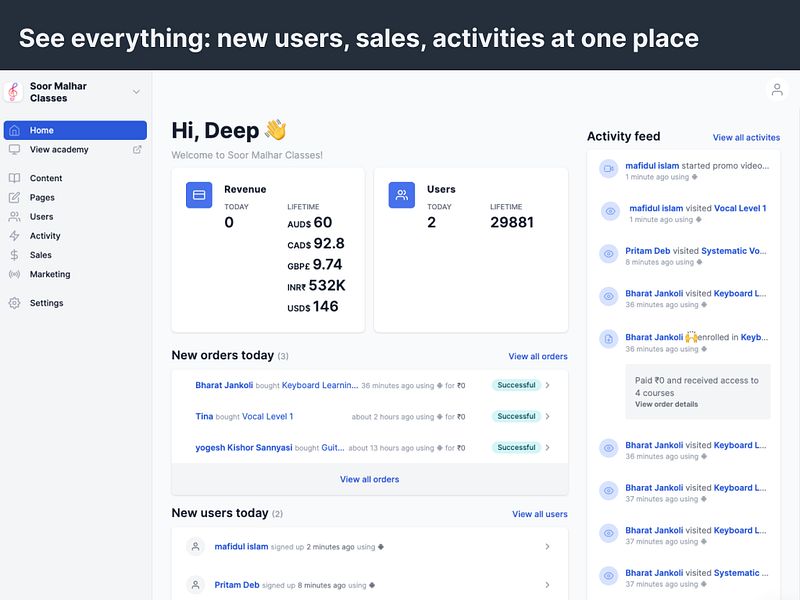Click the Soor Malhar Classes logo icon
Screen dimensions: 800x600
14,92
